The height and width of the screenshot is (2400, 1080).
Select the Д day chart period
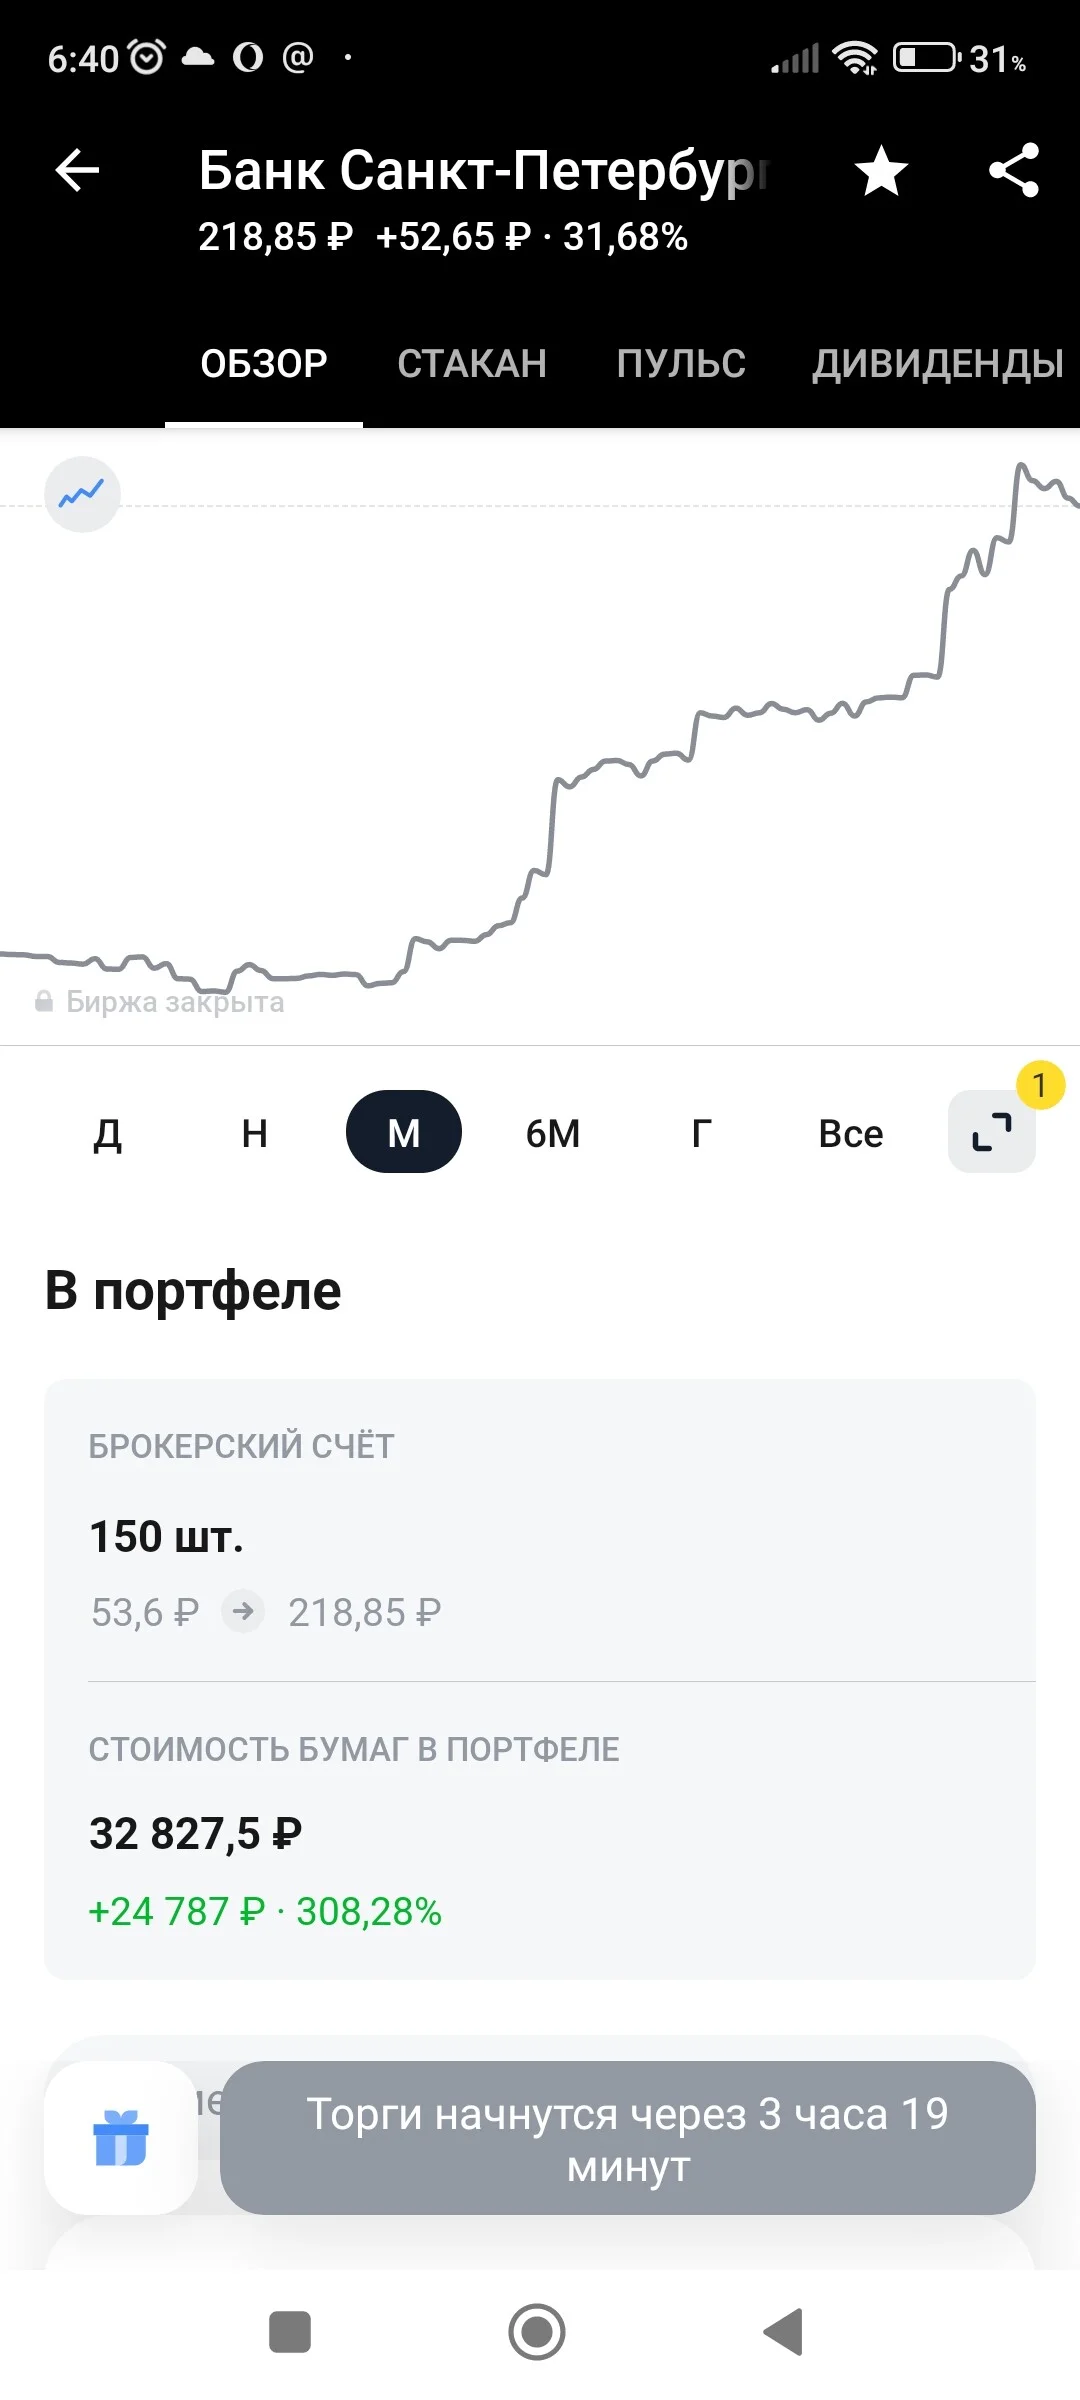tap(107, 1133)
